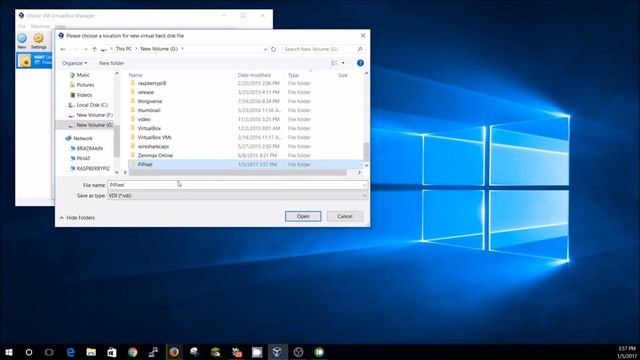Click the Back arrow in file dialog
Viewport: 640px width, 360px height.
[x=63, y=49]
